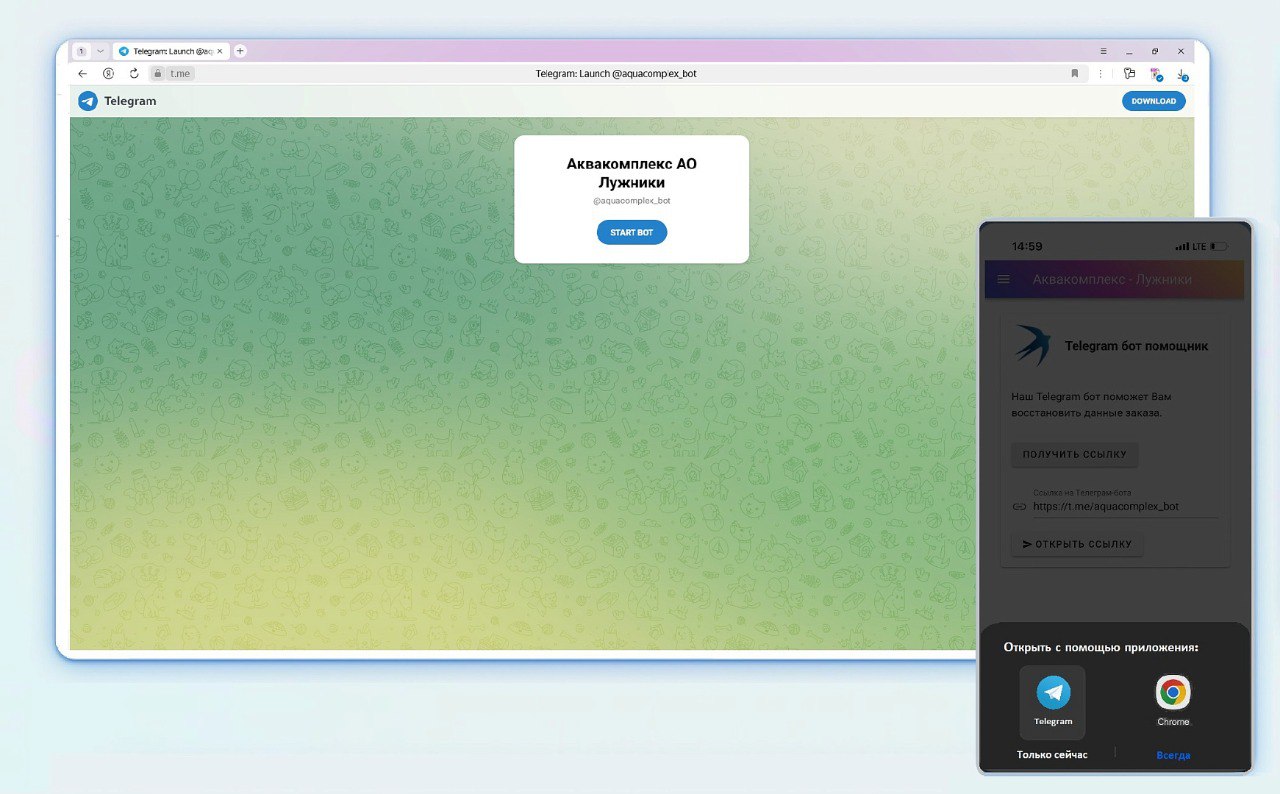This screenshot has height=794, width=1280.
Task: Choose Chrome app in open-with dialog
Action: [1173, 701]
